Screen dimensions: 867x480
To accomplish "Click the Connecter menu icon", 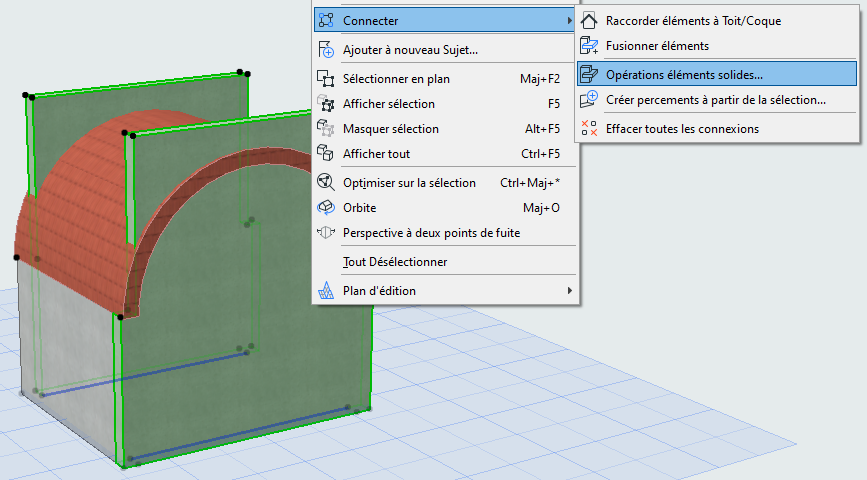I will tap(325, 20).
